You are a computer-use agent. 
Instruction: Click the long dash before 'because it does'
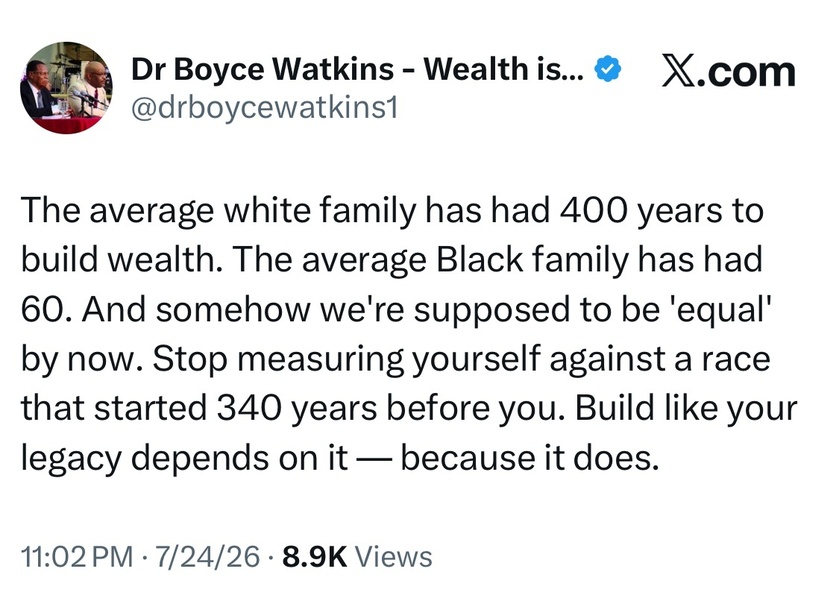[375, 459]
